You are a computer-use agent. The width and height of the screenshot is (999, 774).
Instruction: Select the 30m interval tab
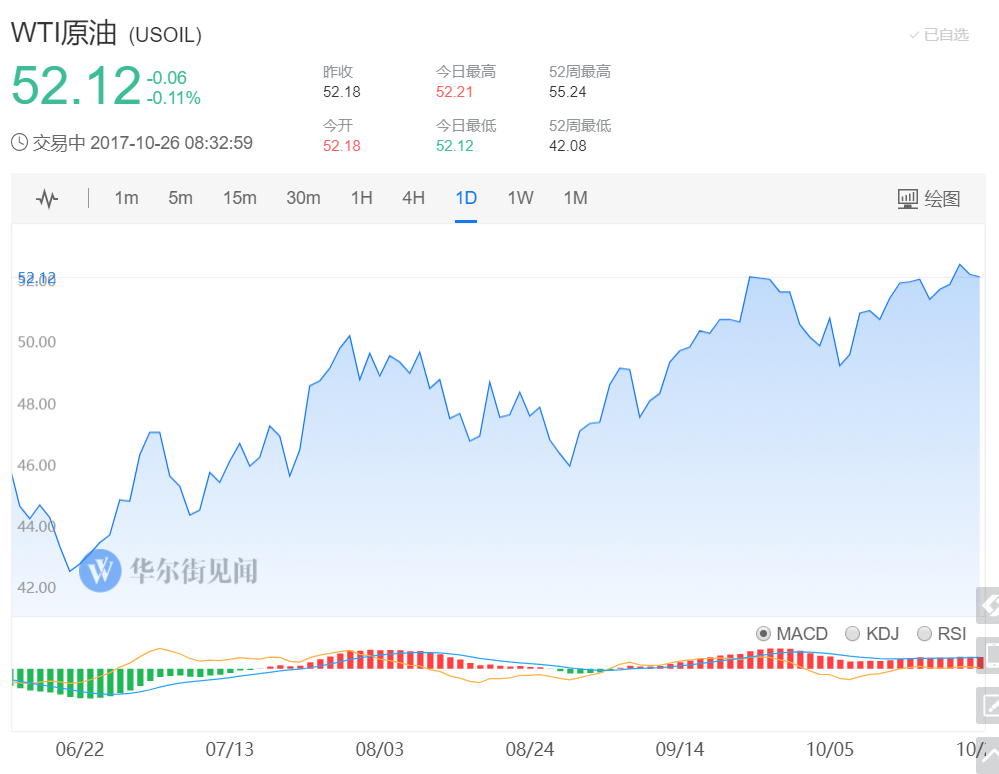click(303, 198)
